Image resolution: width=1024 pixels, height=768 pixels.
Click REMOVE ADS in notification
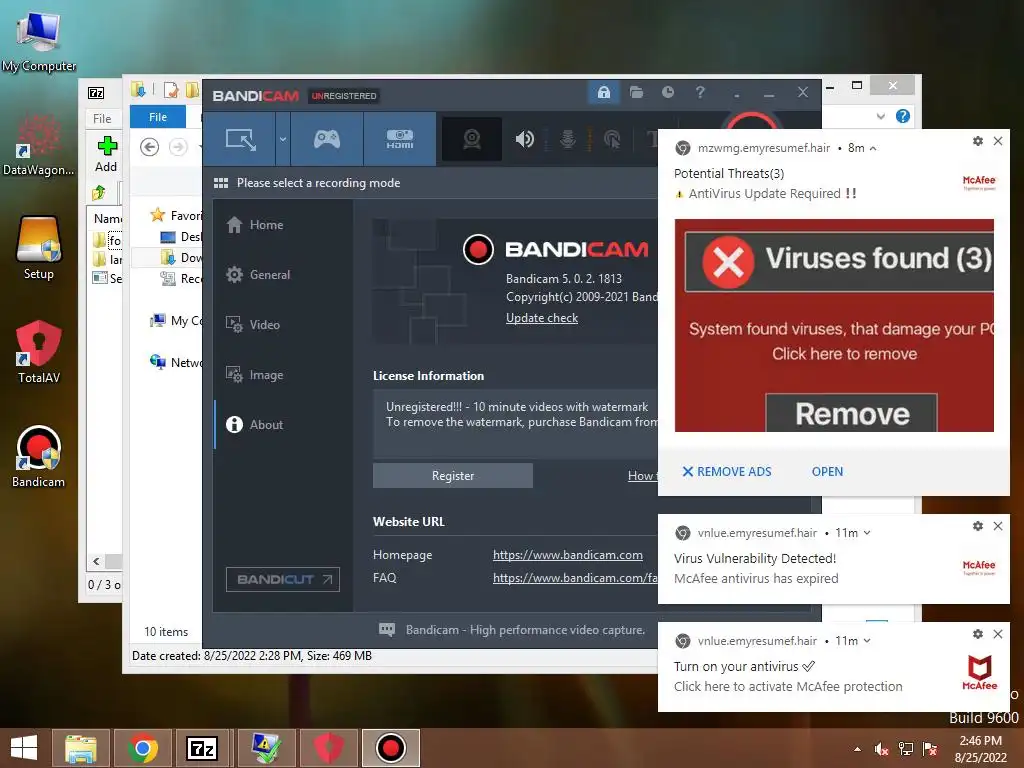[726, 472]
